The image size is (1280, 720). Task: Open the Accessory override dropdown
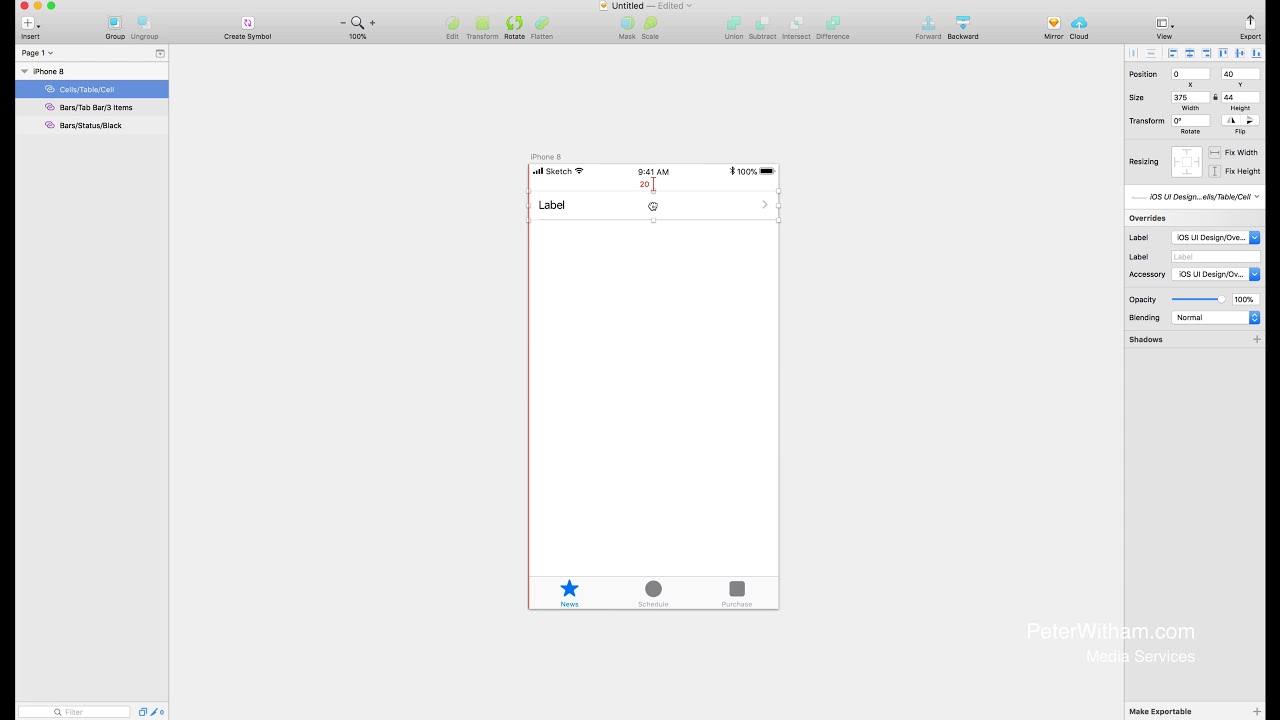coord(1215,274)
